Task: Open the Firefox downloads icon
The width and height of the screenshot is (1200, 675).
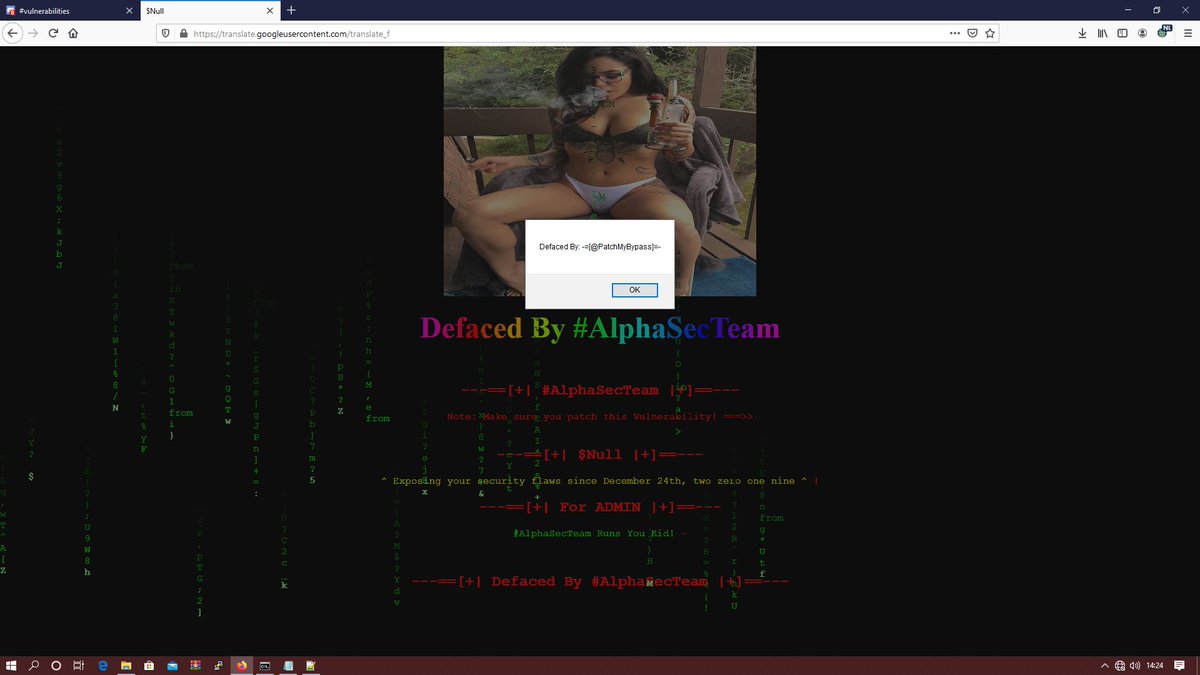Action: 1082,33
